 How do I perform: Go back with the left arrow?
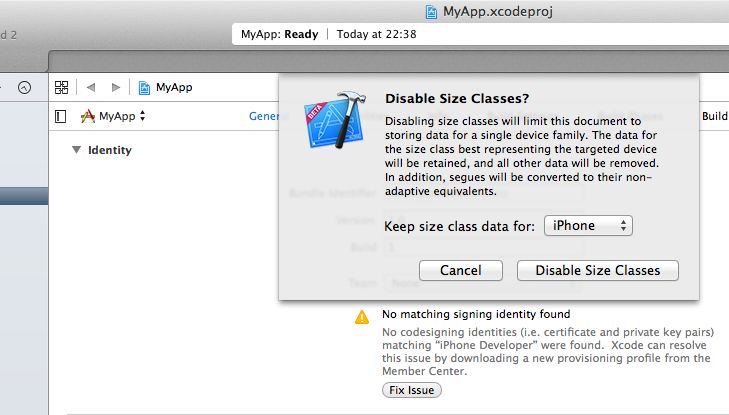point(91,87)
